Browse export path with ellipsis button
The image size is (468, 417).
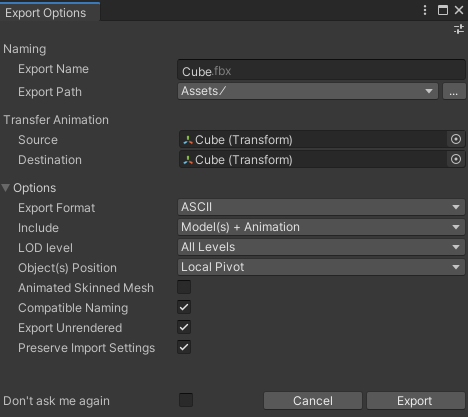[x=454, y=91]
